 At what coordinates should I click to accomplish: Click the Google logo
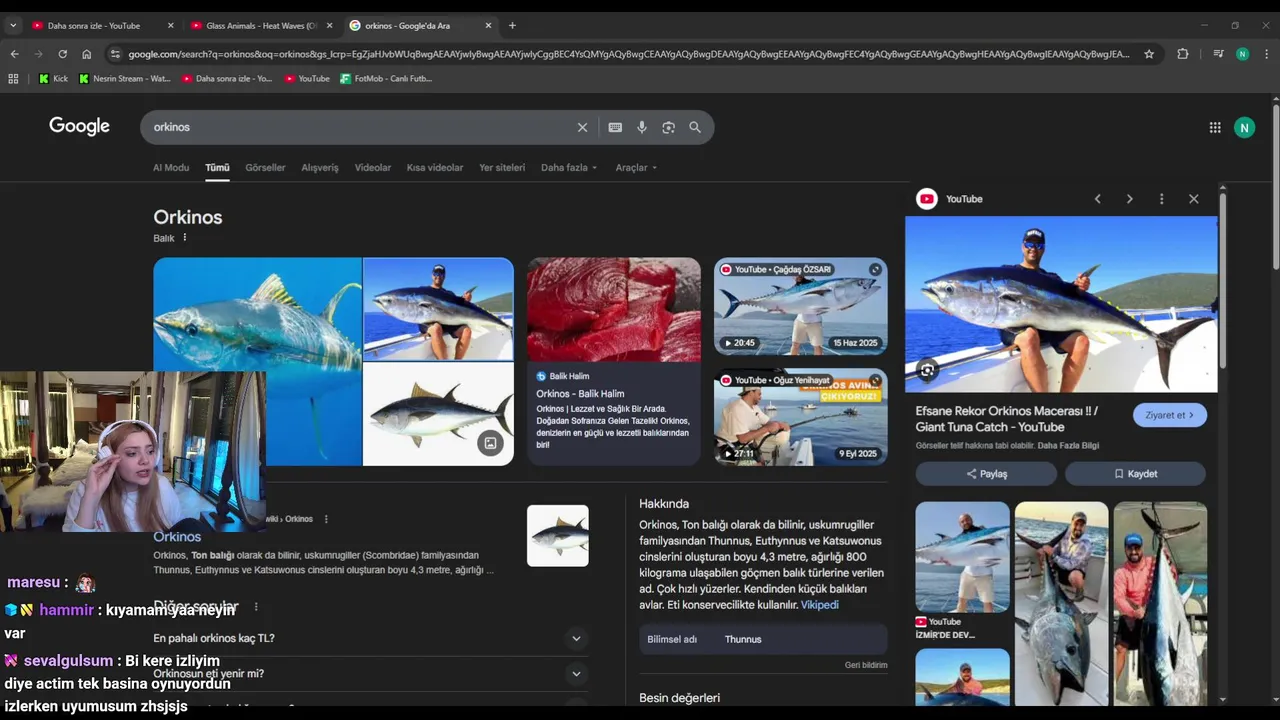click(x=79, y=126)
